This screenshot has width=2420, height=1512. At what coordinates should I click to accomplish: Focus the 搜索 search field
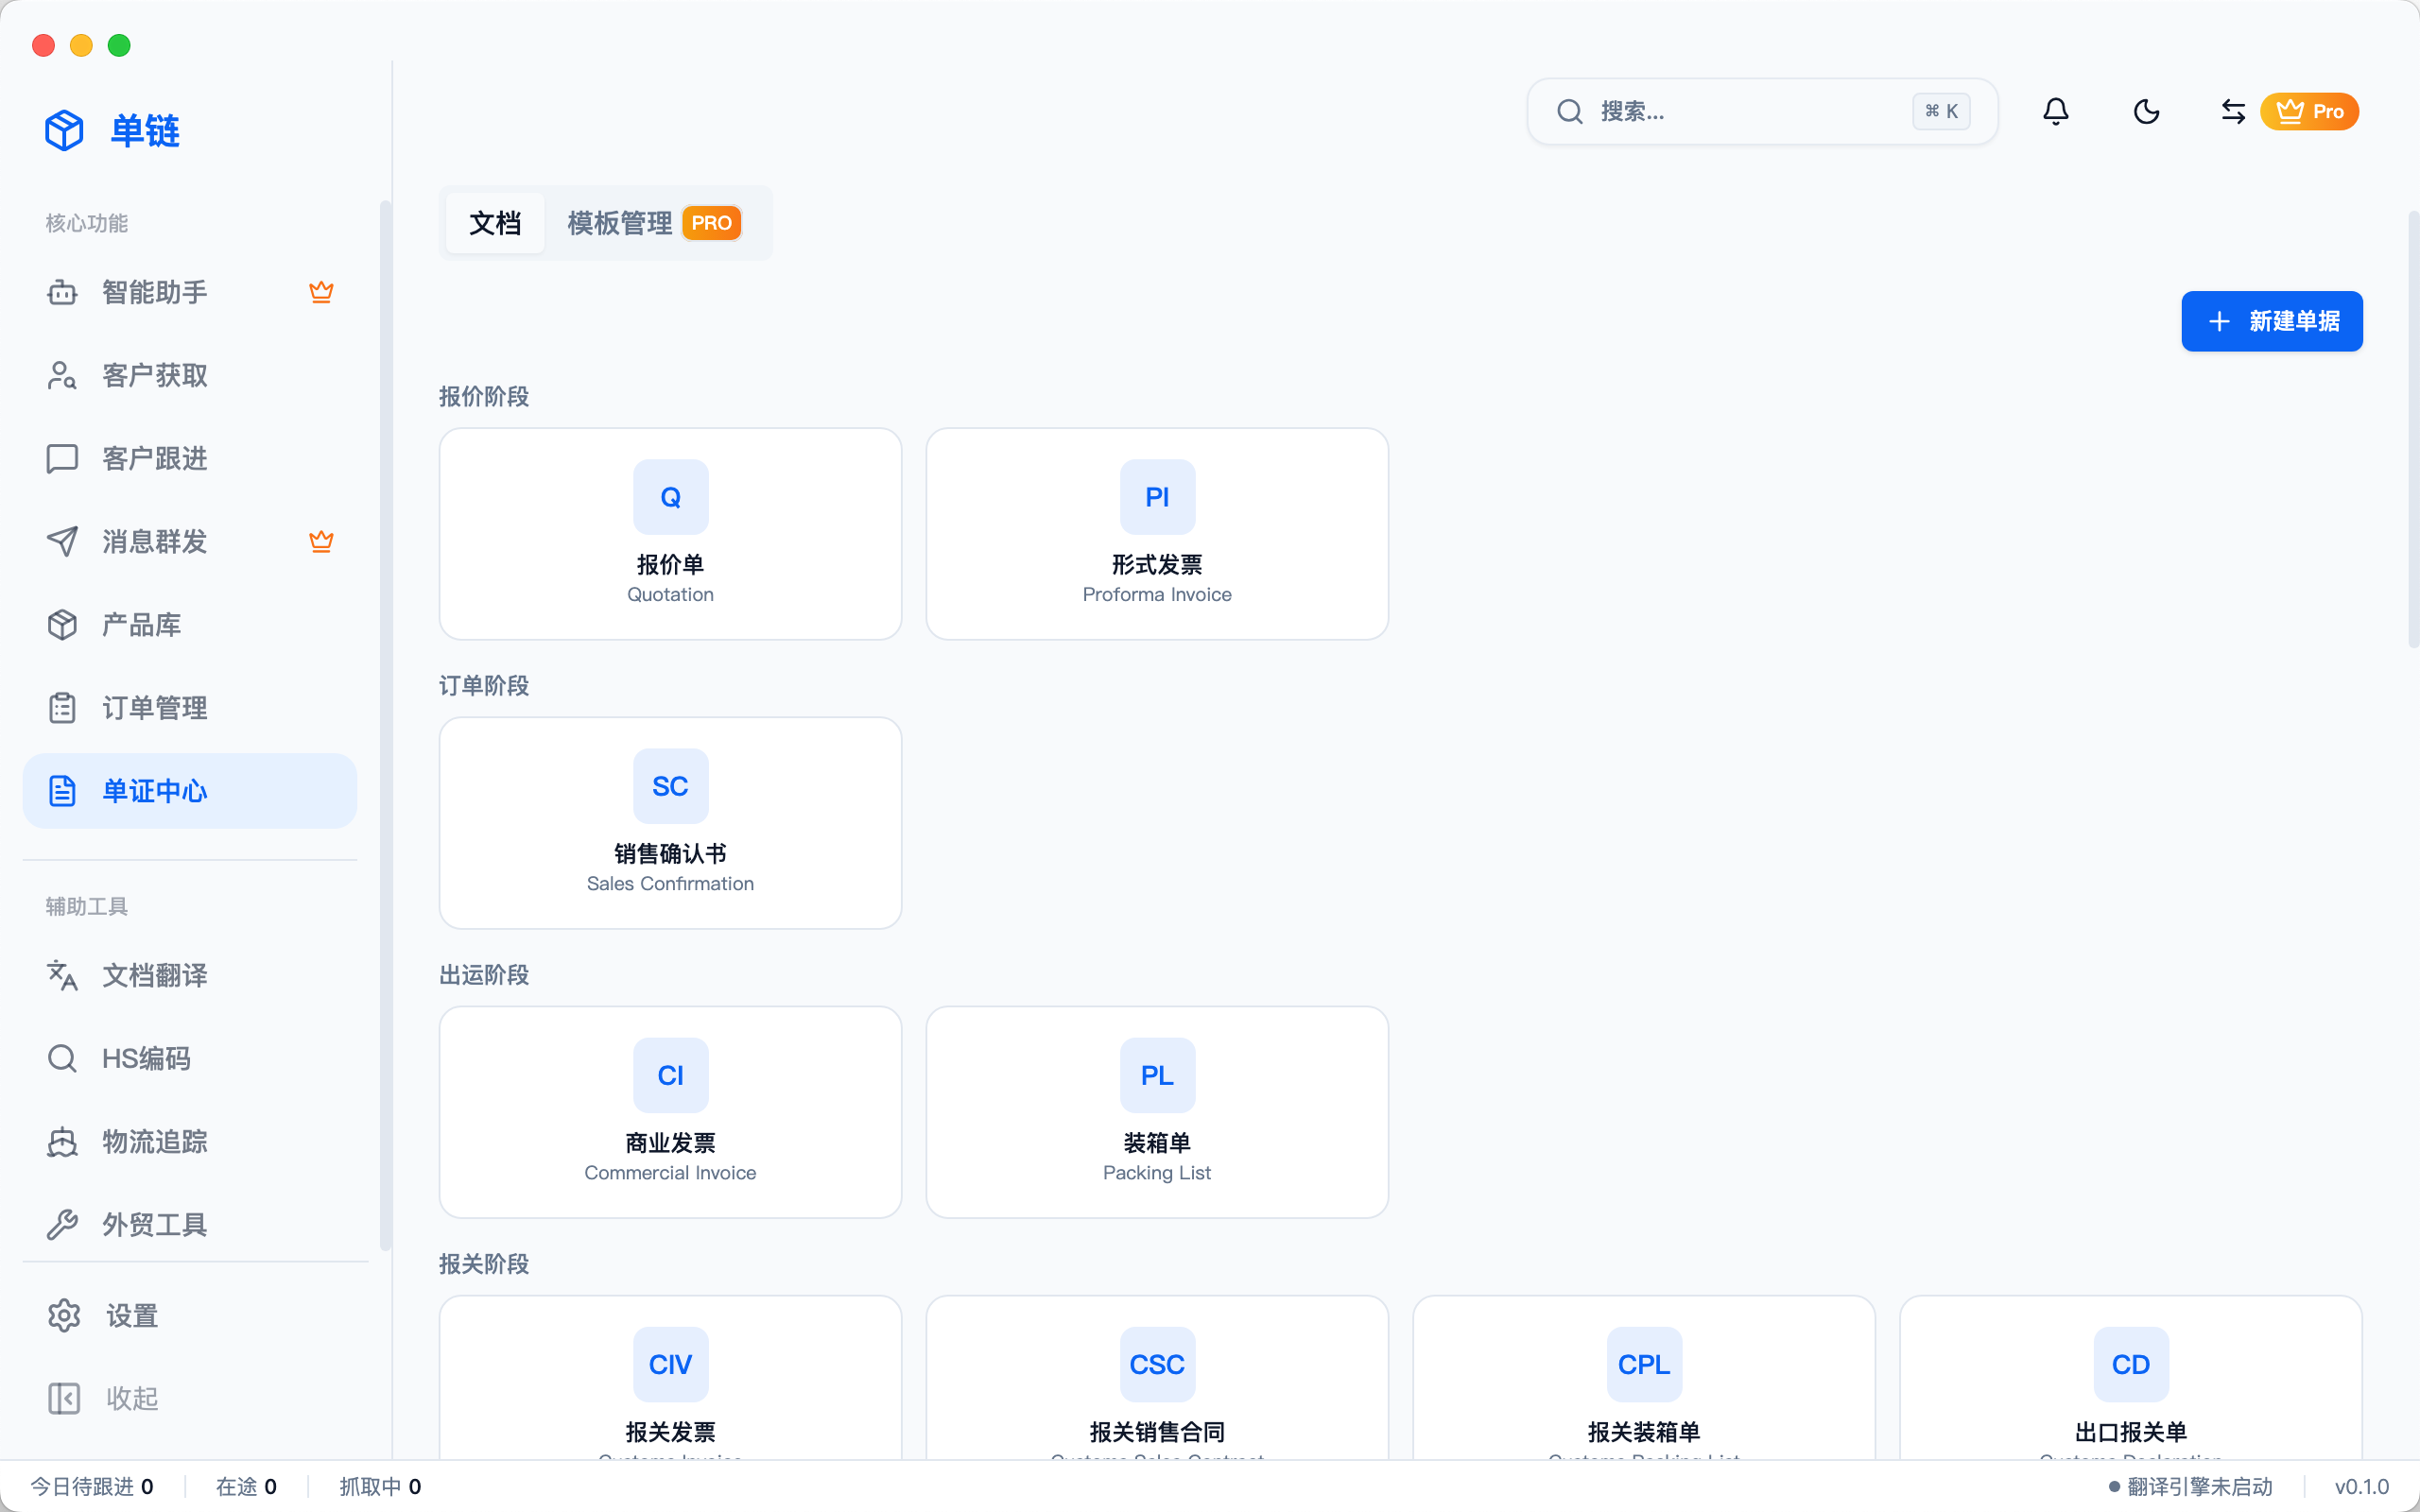[x=1750, y=111]
